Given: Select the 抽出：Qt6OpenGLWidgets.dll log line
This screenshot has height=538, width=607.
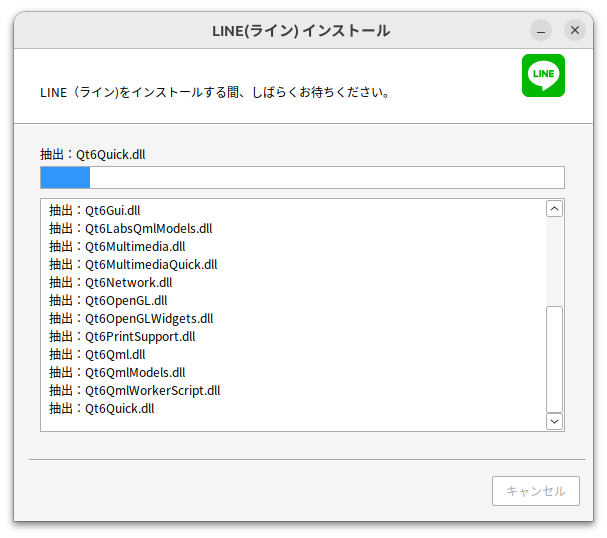Looking at the screenshot, I should [131, 319].
